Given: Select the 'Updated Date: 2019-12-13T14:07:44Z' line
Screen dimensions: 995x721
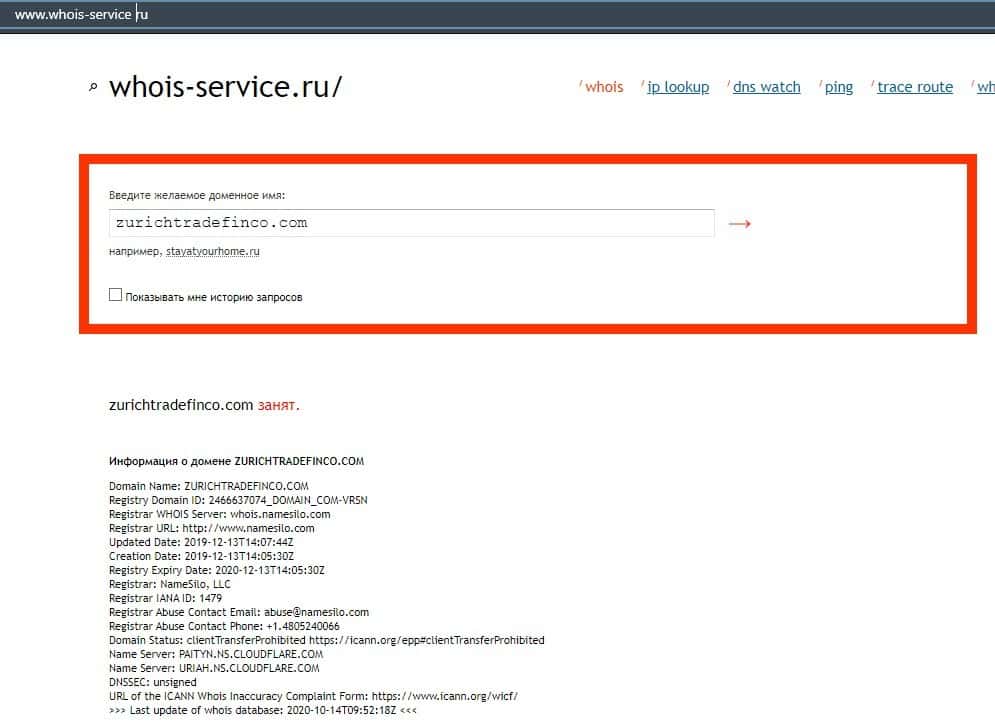Looking at the screenshot, I should coord(201,542).
